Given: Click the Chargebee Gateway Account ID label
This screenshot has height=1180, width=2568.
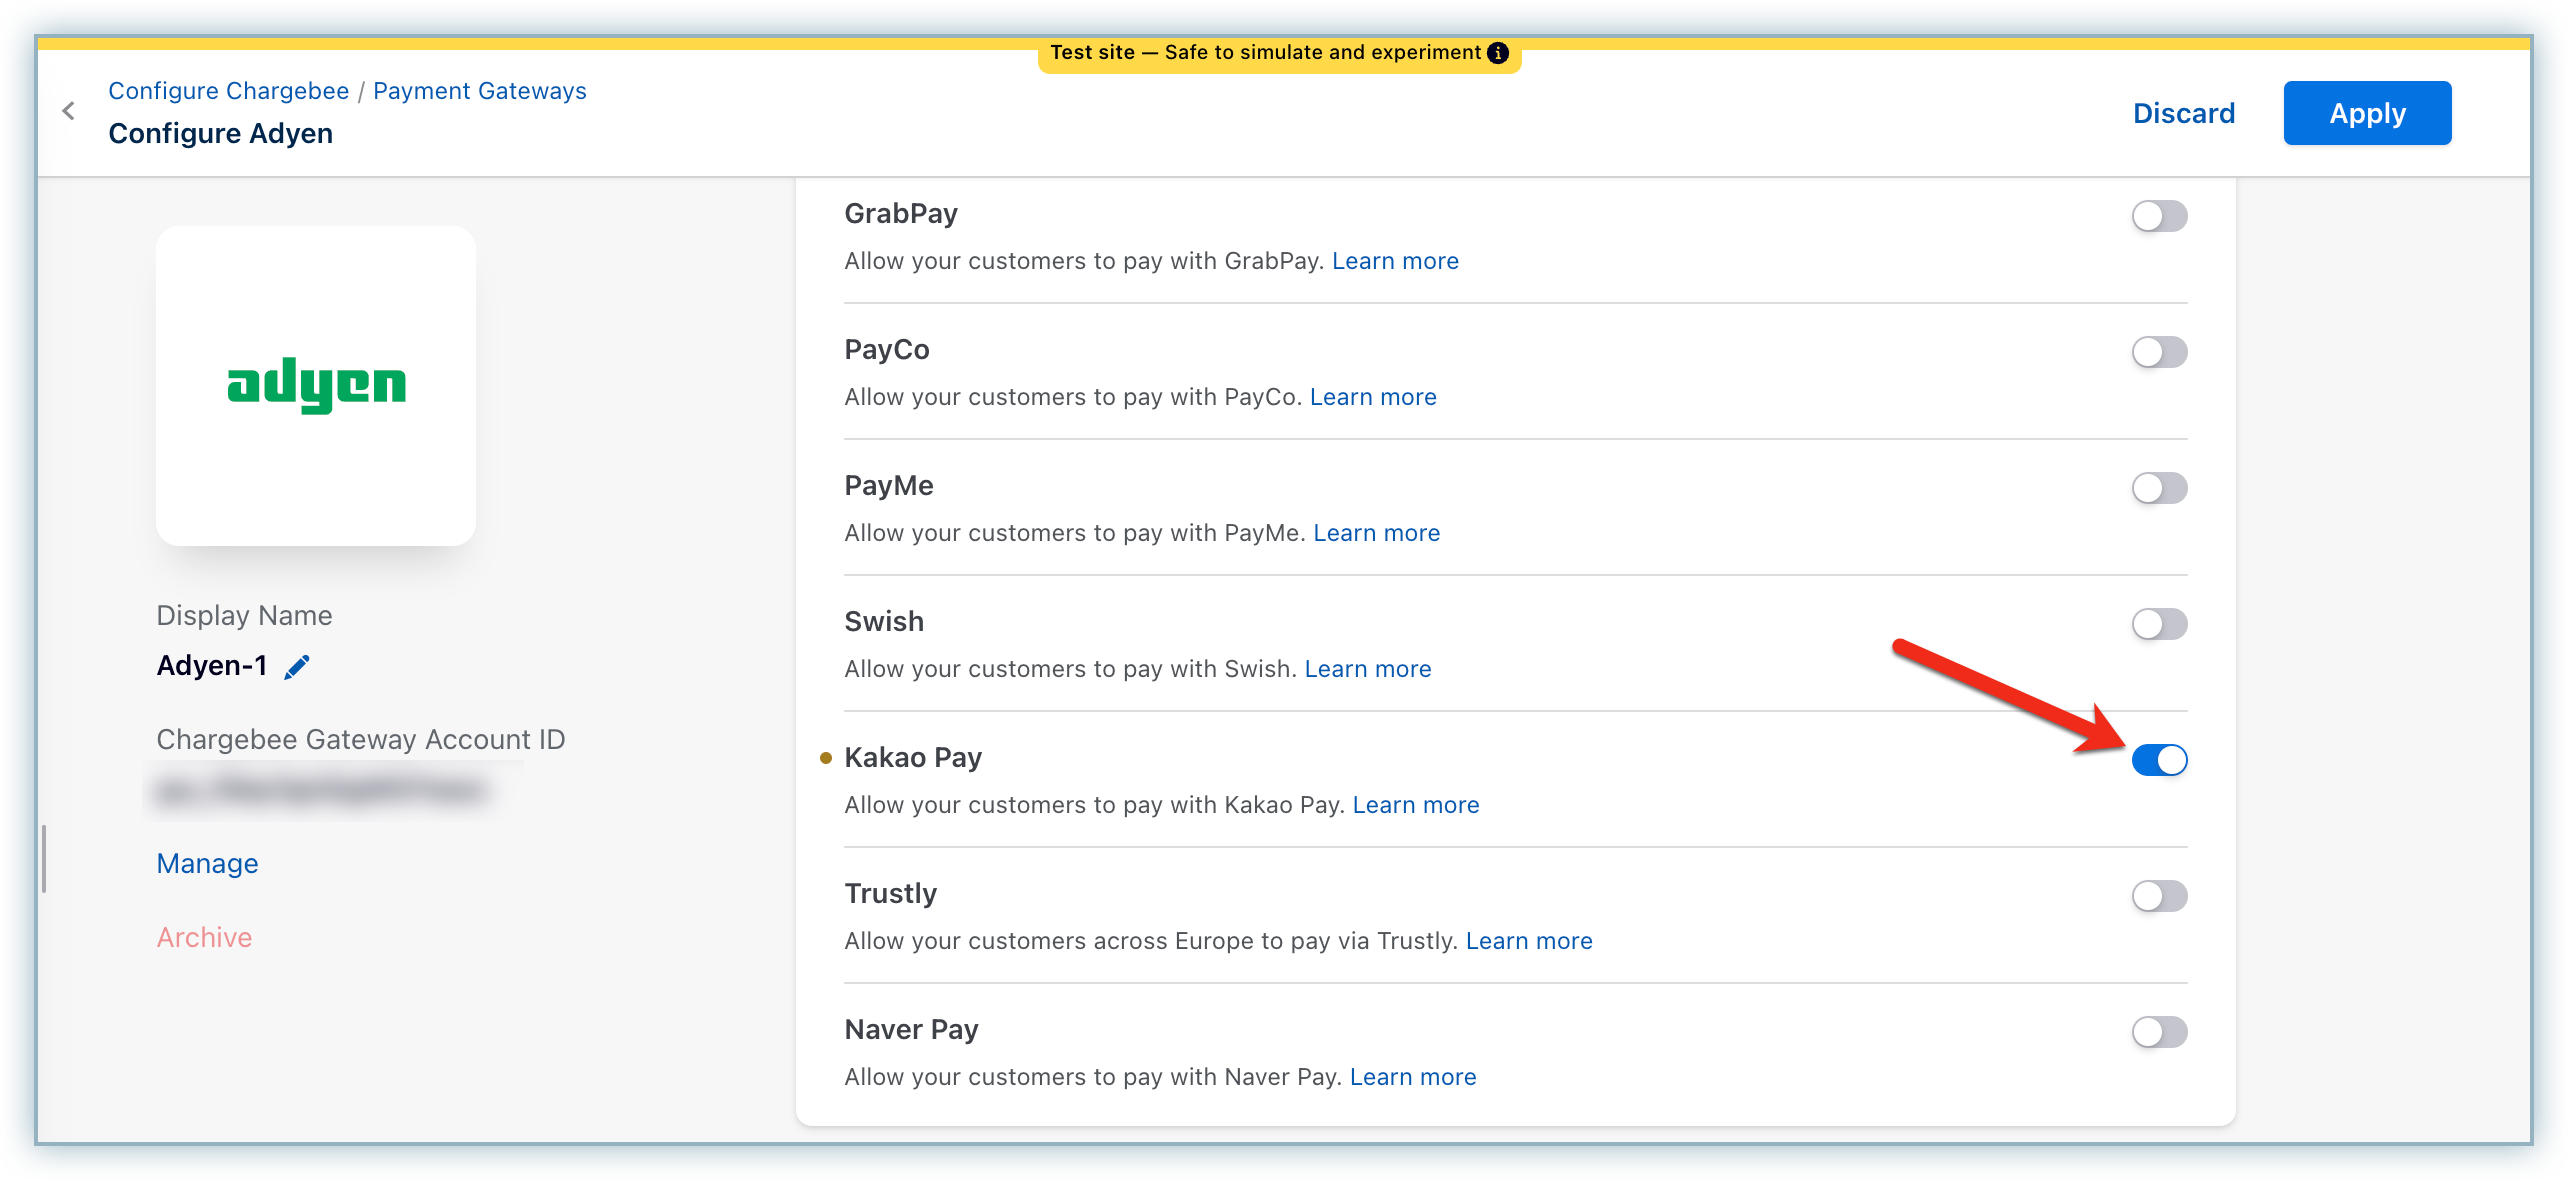Looking at the screenshot, I should [x=361, y=739].
